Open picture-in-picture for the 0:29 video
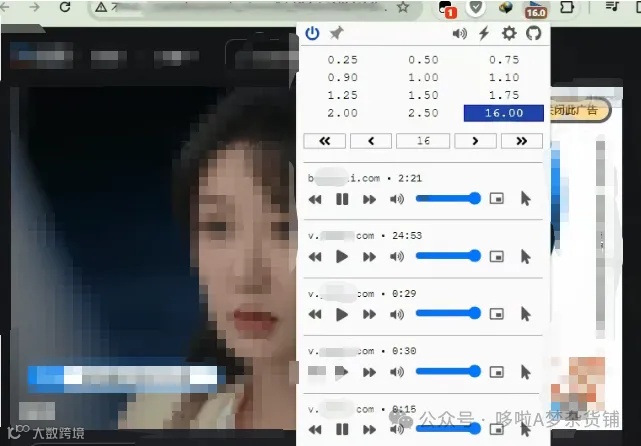 pyautogui.click(x=497, y=314)
